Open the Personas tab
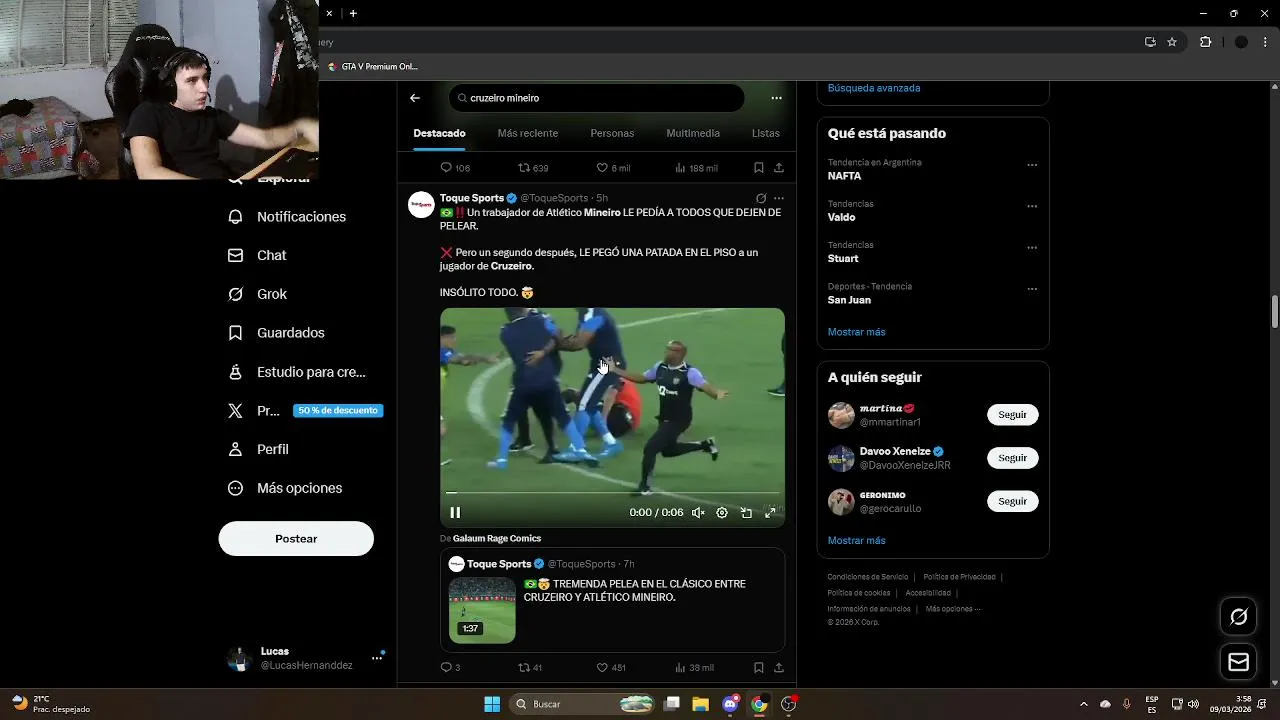The height and width of the screenshot is (720, 1280). [612, 133]
